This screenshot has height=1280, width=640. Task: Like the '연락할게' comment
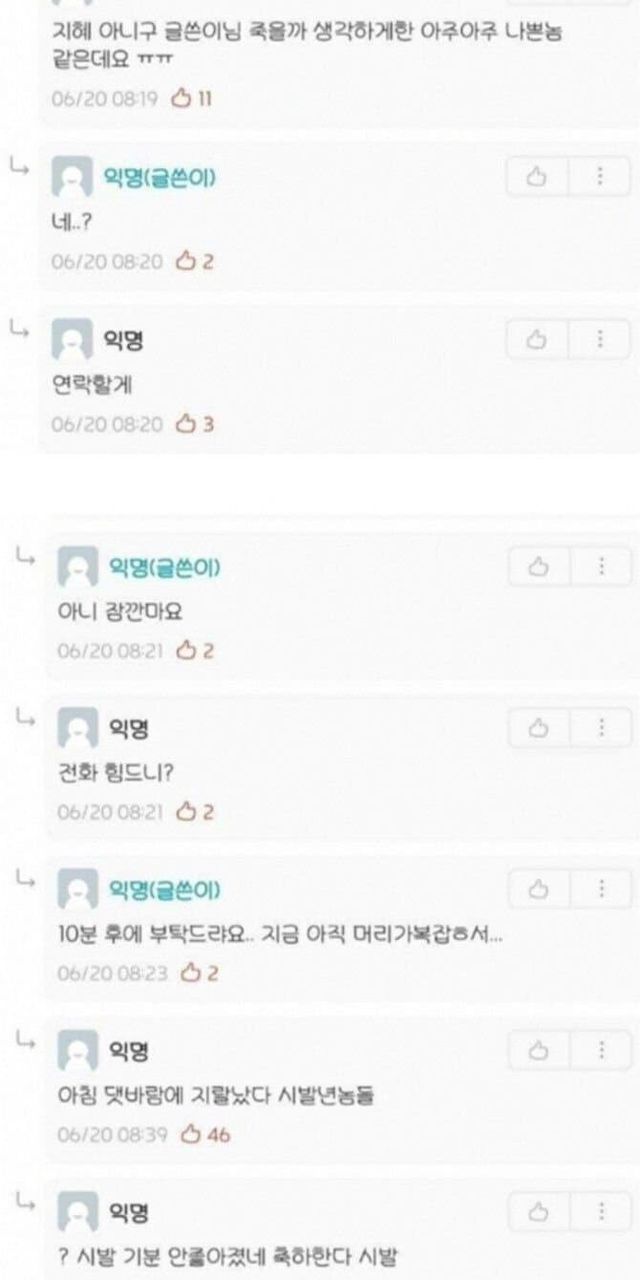(537, 340)
